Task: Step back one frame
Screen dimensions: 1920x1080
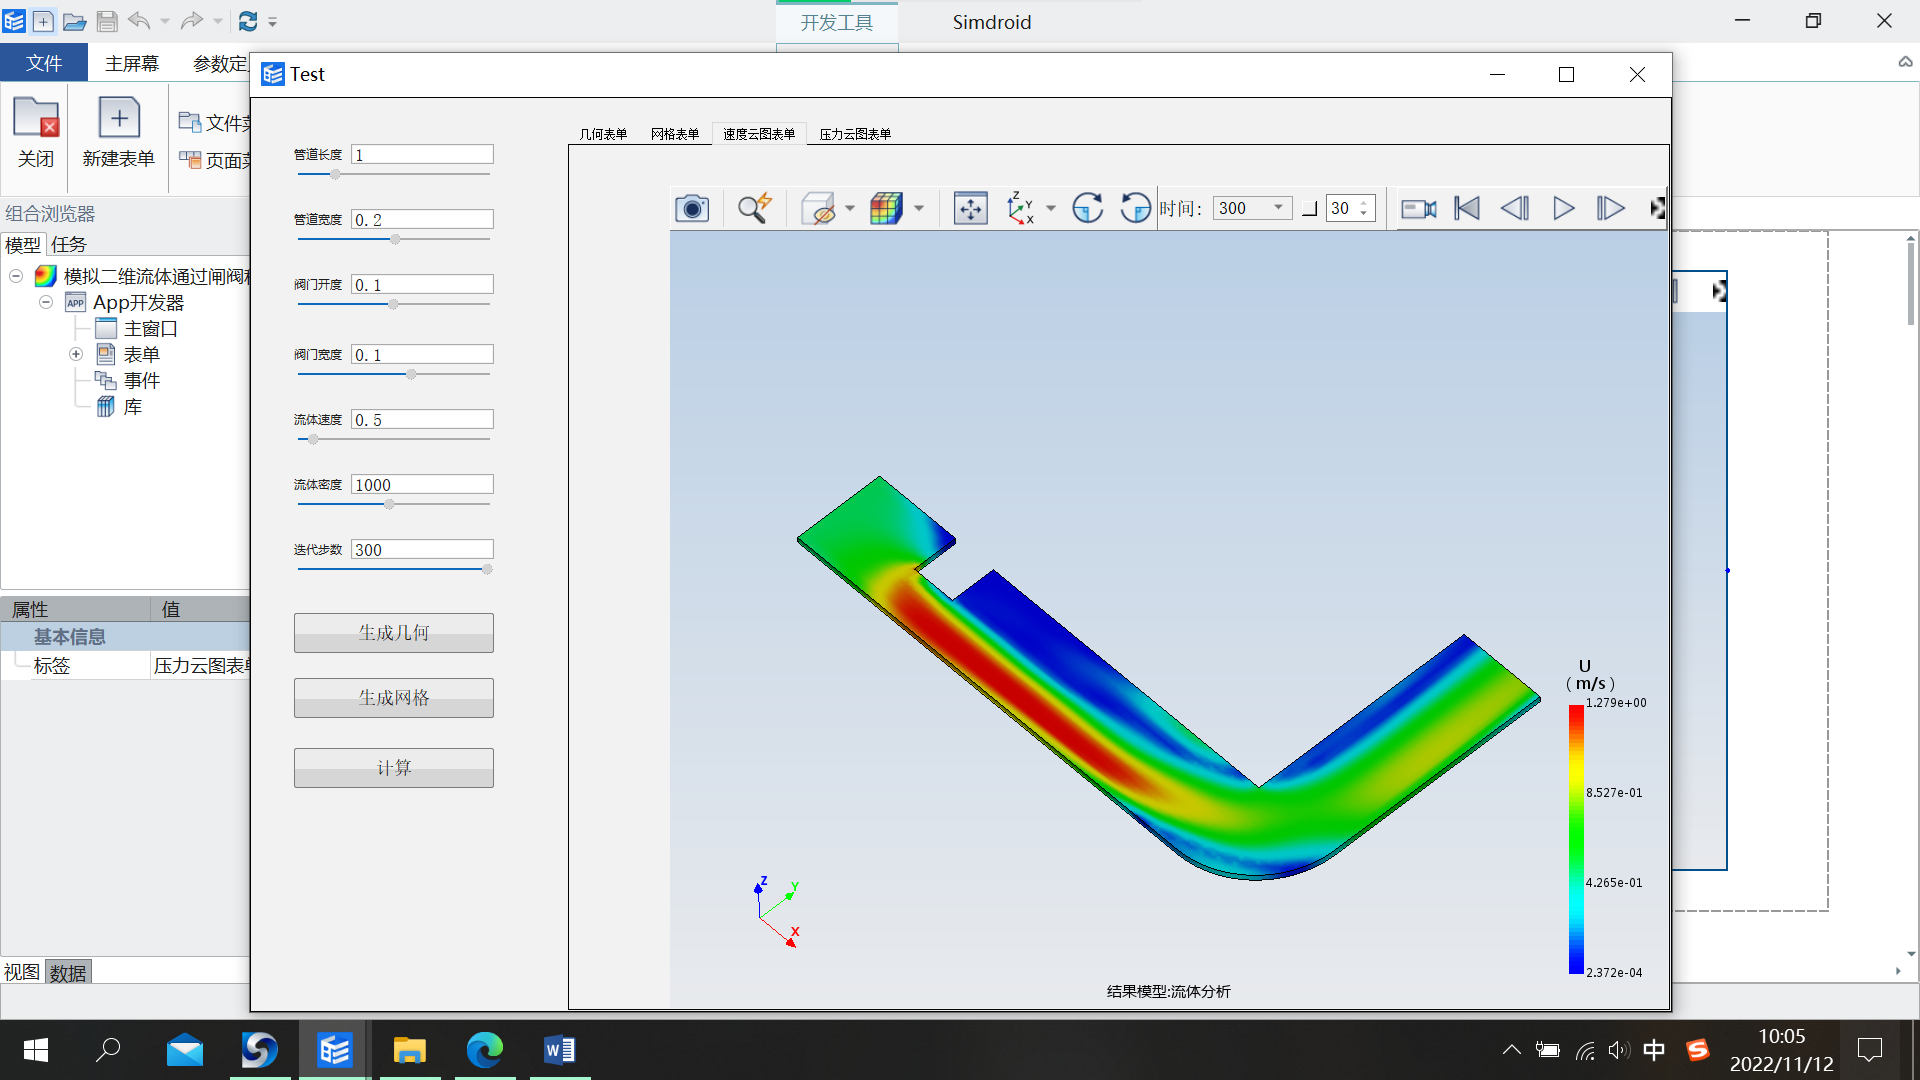Action: point(1515,208)
